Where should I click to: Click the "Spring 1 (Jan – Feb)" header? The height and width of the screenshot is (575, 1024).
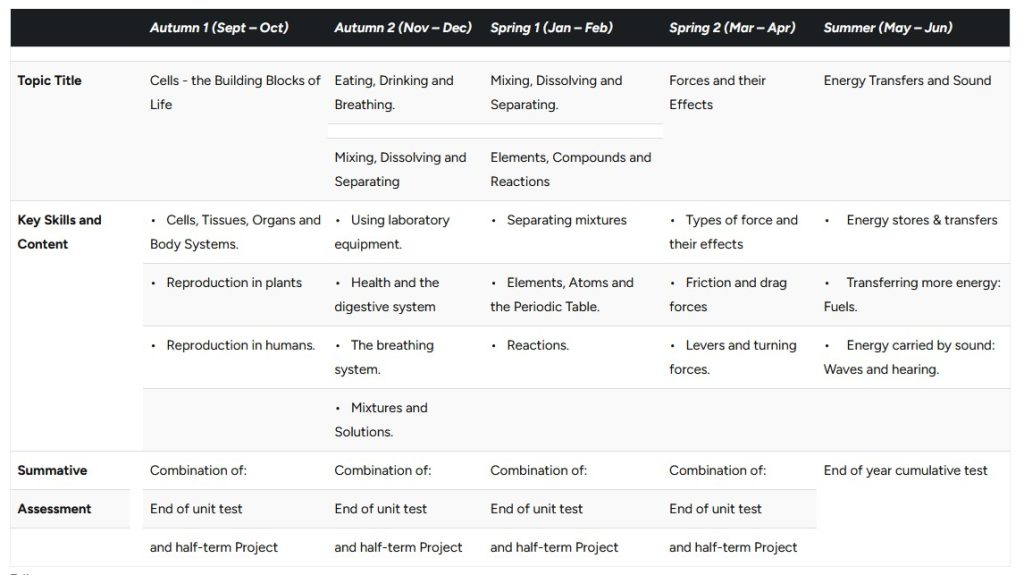coord(551,28)
